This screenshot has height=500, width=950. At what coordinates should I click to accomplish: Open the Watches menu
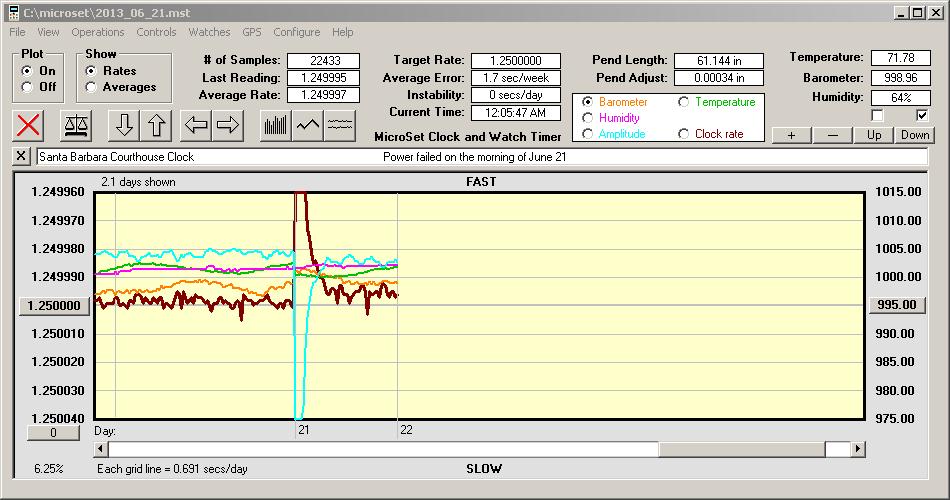[x=209, y=32]
